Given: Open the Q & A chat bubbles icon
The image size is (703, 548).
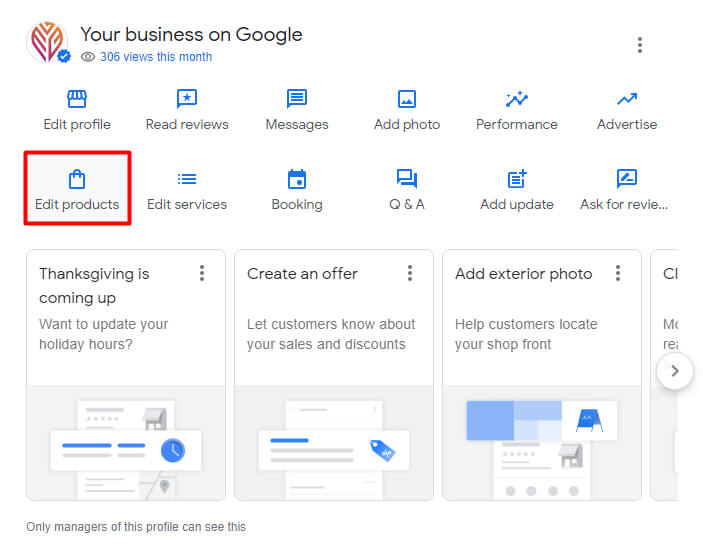Looking at the screenshot, I should (x=407, y=178).
